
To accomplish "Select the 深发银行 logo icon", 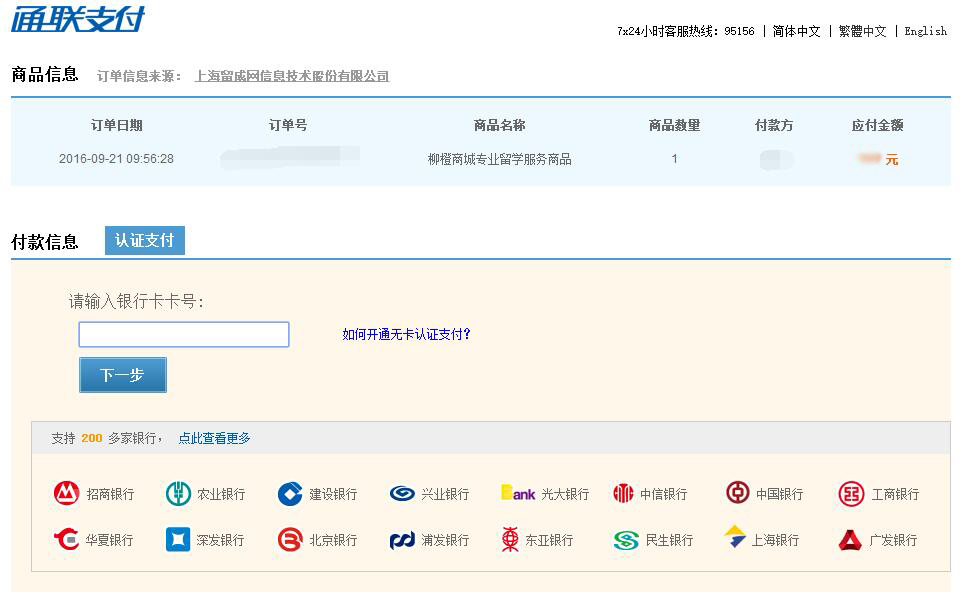I will (178, 540).
